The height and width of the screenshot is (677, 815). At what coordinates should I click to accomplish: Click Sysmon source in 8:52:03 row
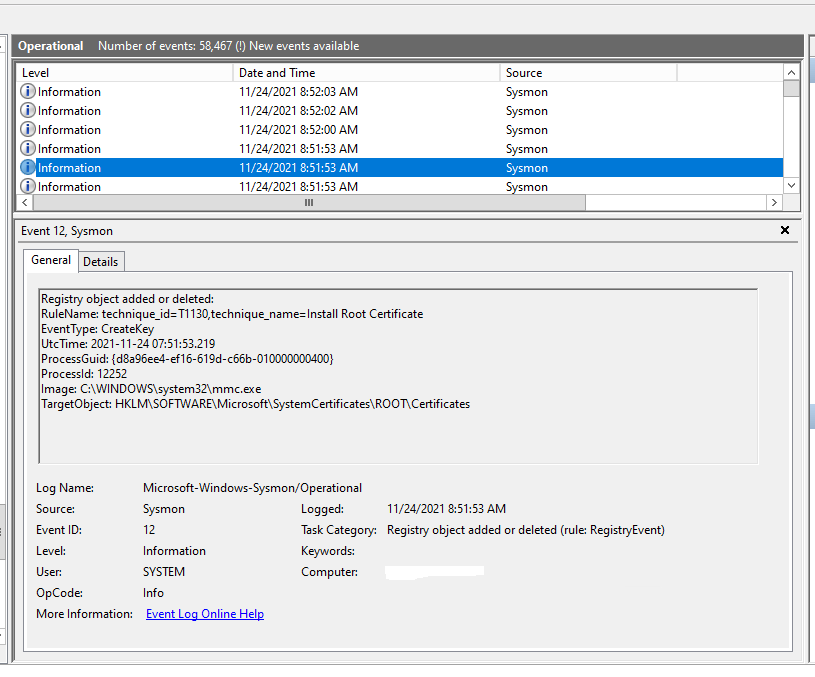527,92
